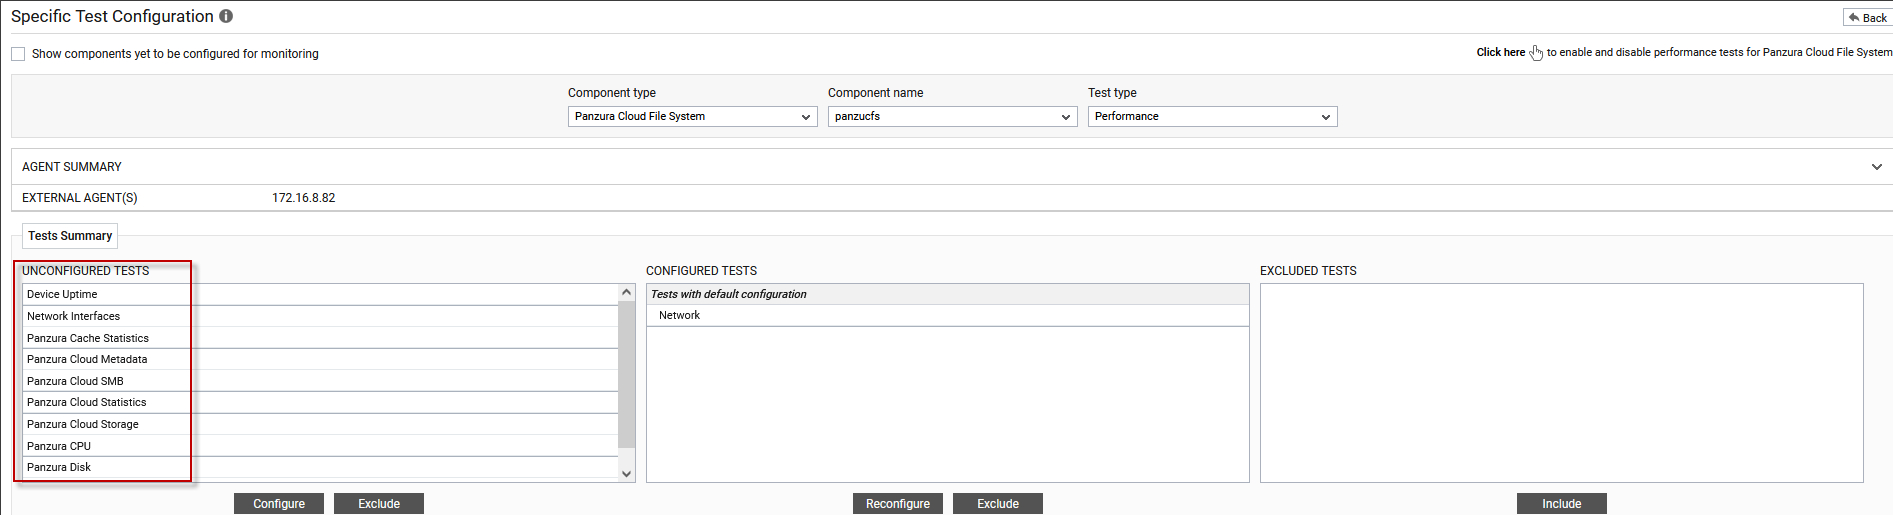The image size is (1893, 515).
Task: Click the 'Click here' link for enabling tests
Action: [x=1500, y=52]
